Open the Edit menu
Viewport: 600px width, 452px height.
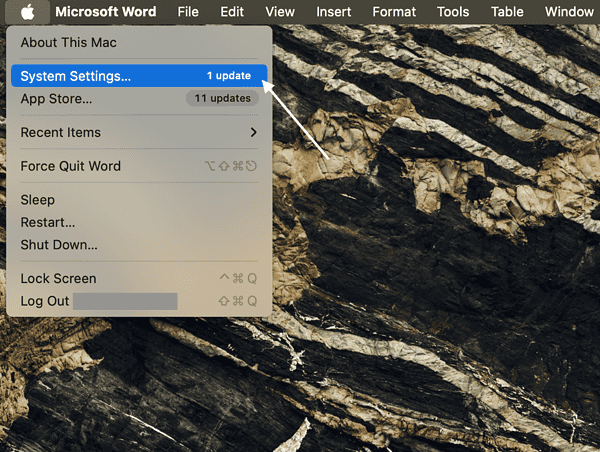tap(232, 12)
